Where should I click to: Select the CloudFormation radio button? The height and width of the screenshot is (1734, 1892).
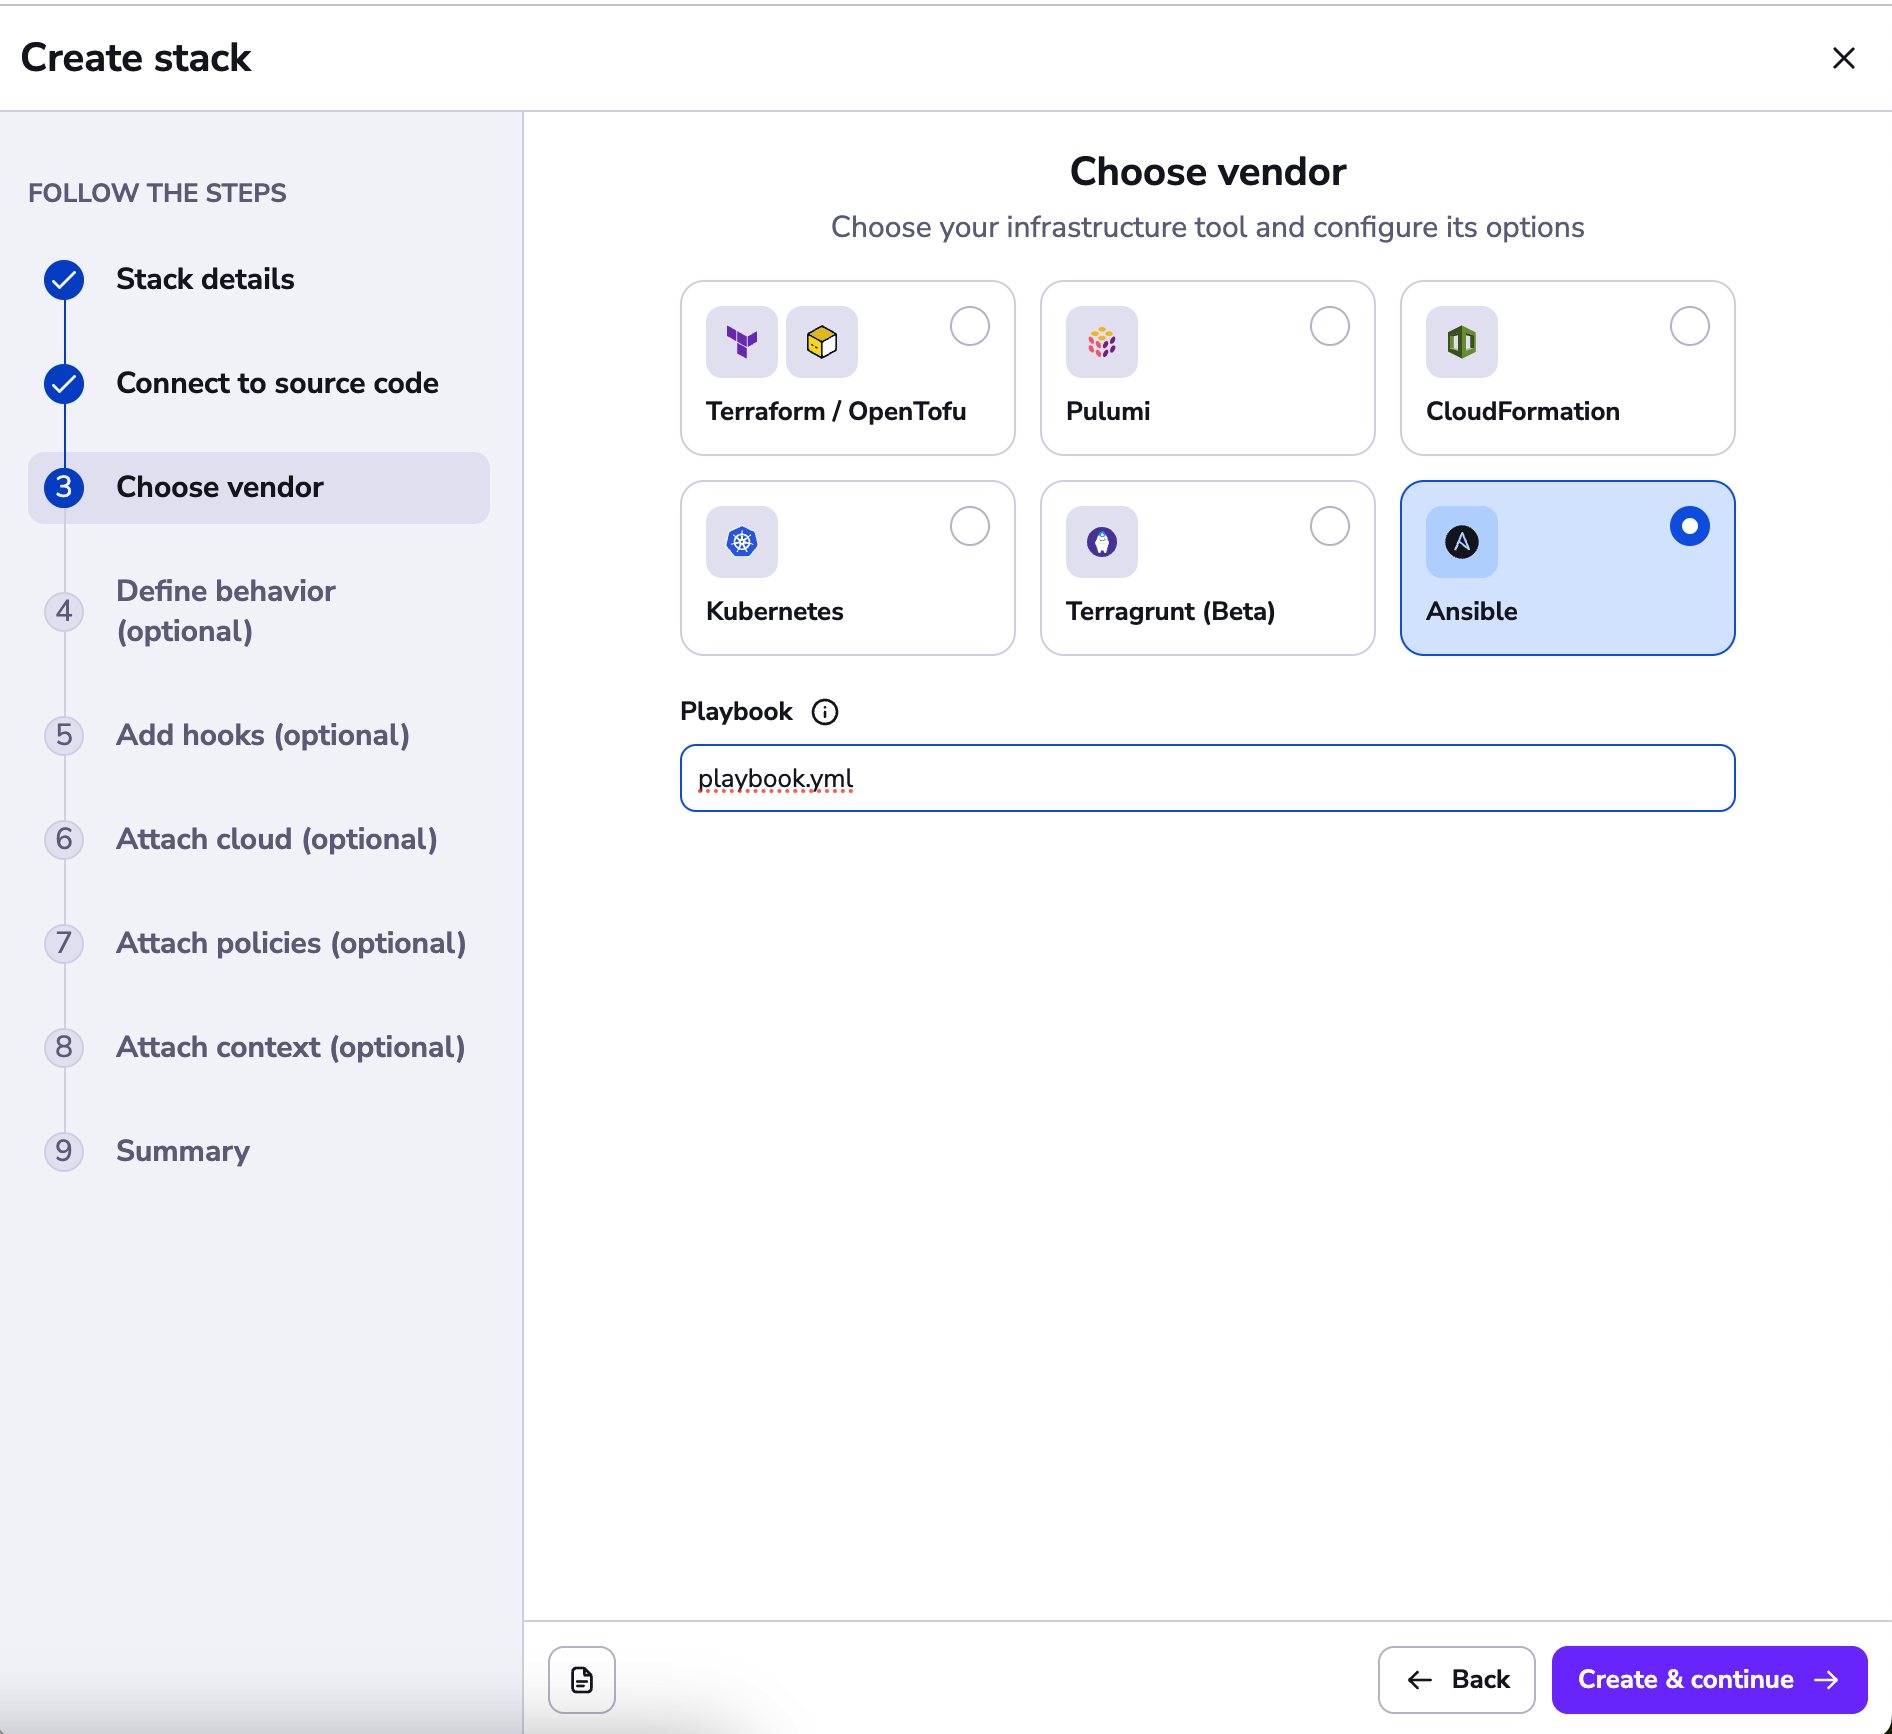coord(1689,326)
